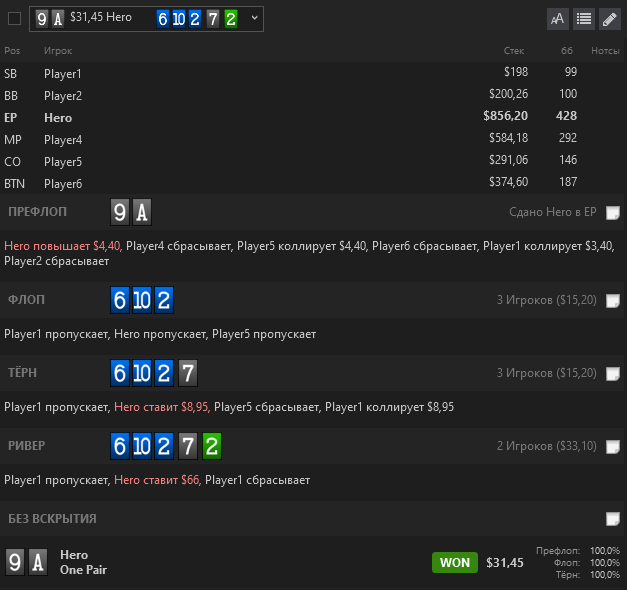Click the ТЁРН section label
The width and height of the screenshot is (627, 590).
pyautogui.click(x=22, y=372)
